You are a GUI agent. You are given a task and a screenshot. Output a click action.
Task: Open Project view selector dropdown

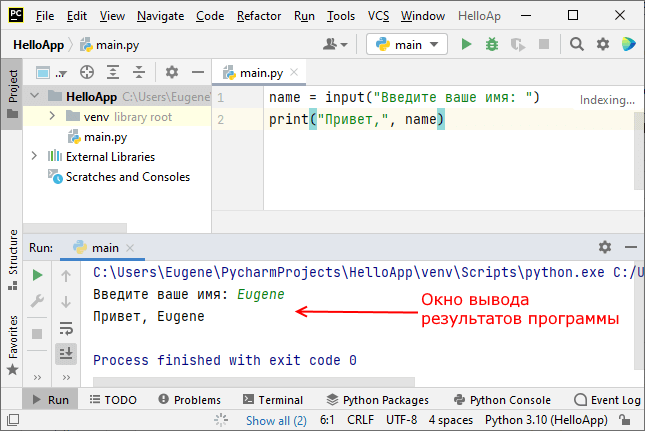click(x=51, y=73)
